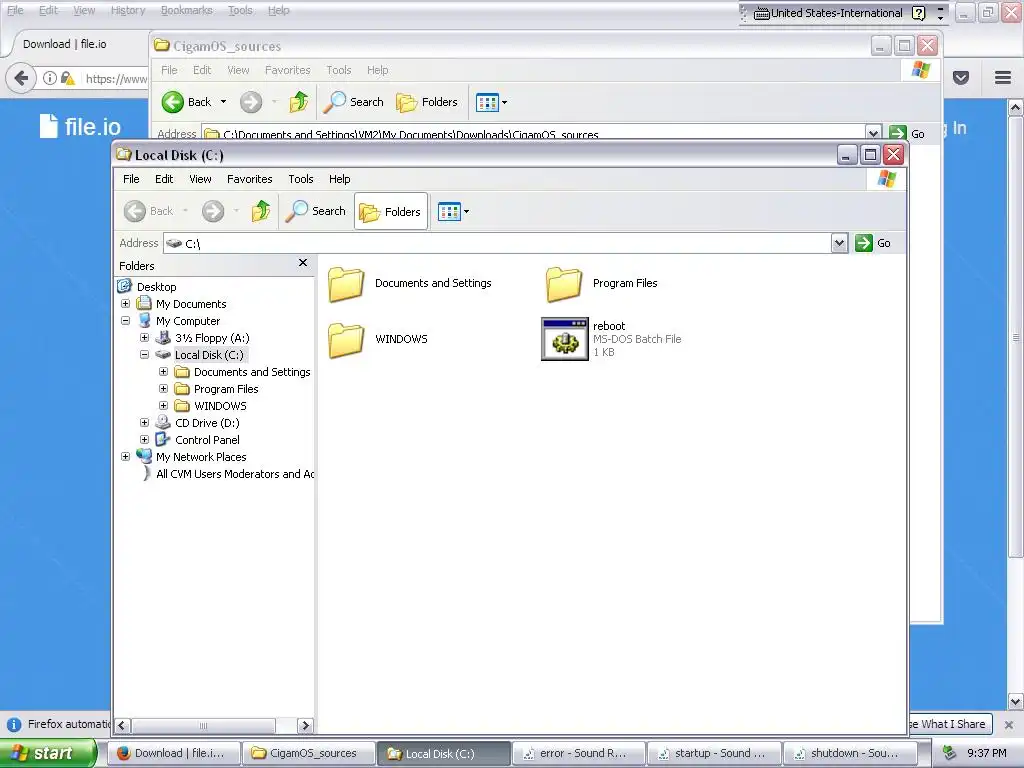
Task: Click Up folder icon in CigamOS_sources window
Action: coord(299,102)
